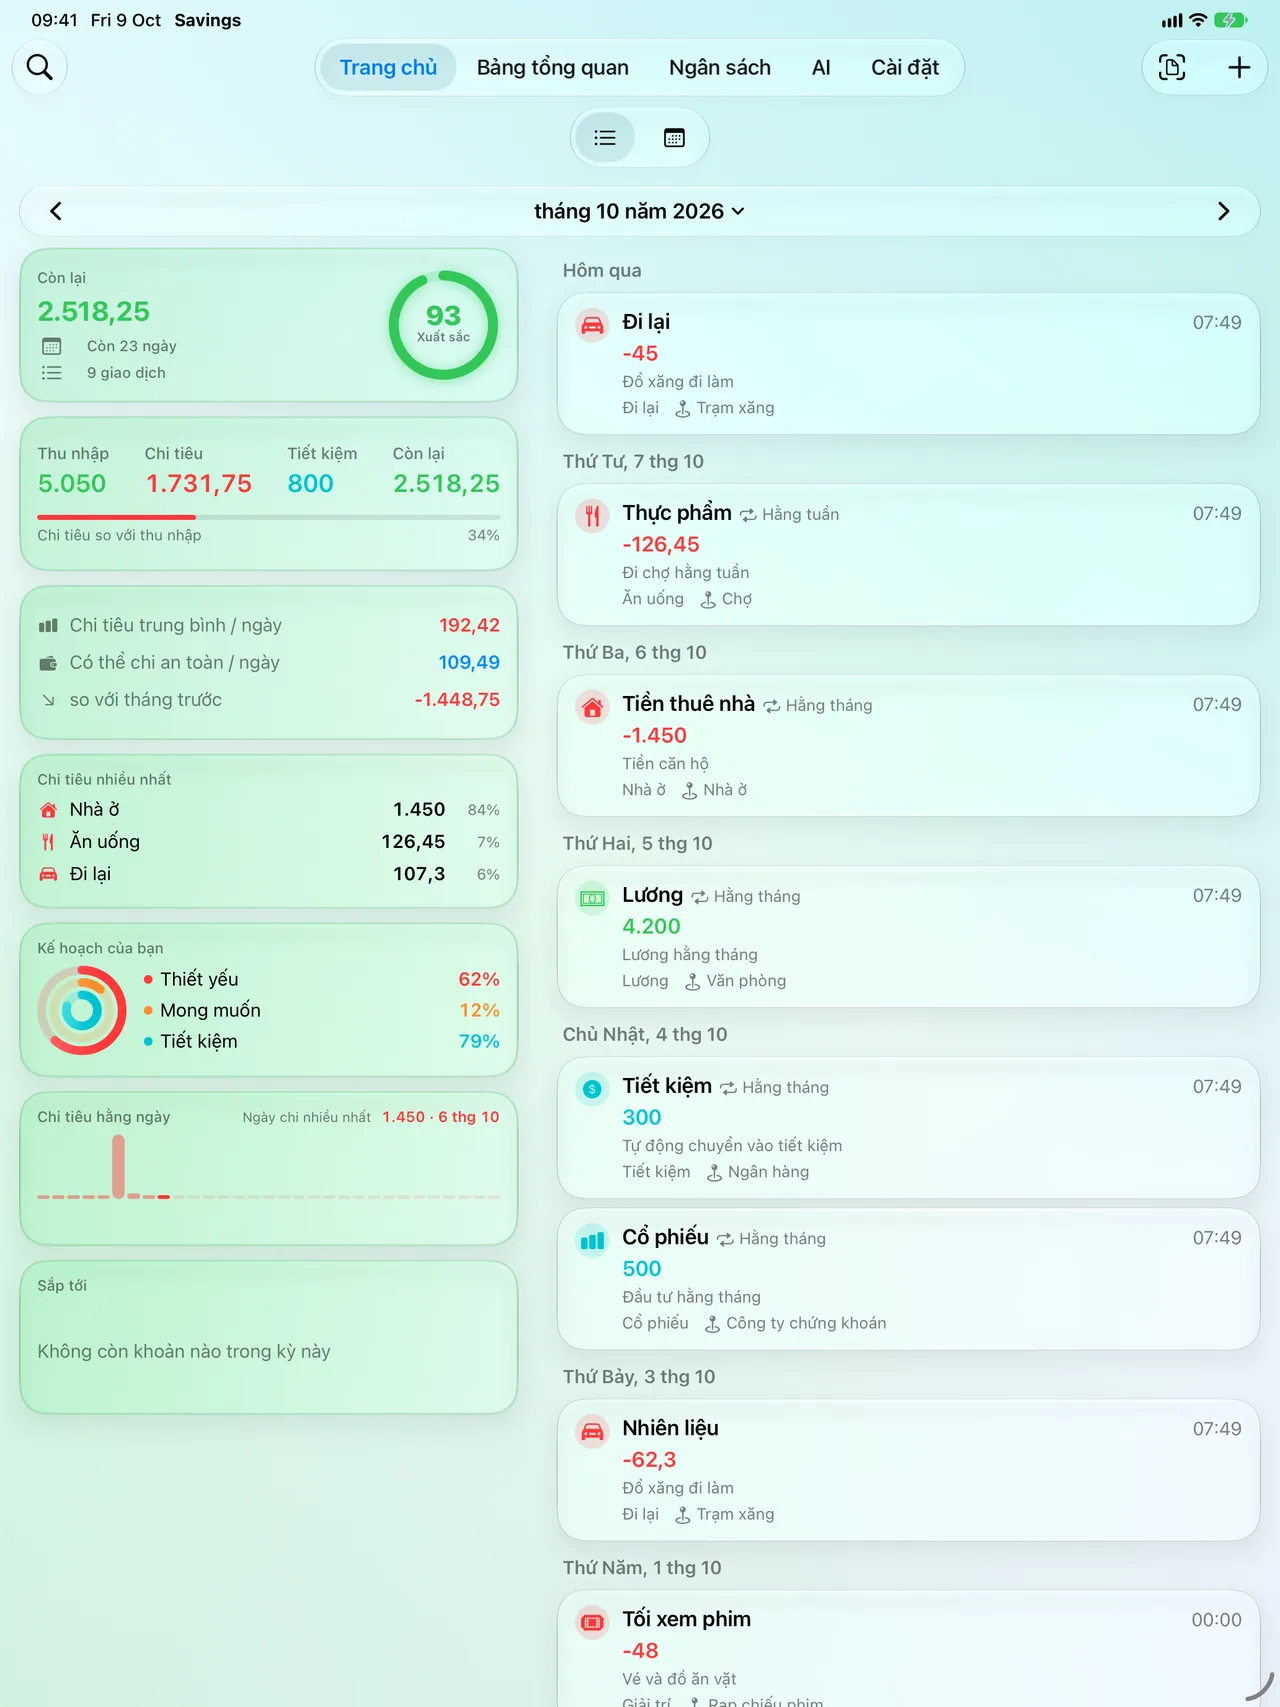Click the Chi tiêu so với thu nhập progress bar

268,517
